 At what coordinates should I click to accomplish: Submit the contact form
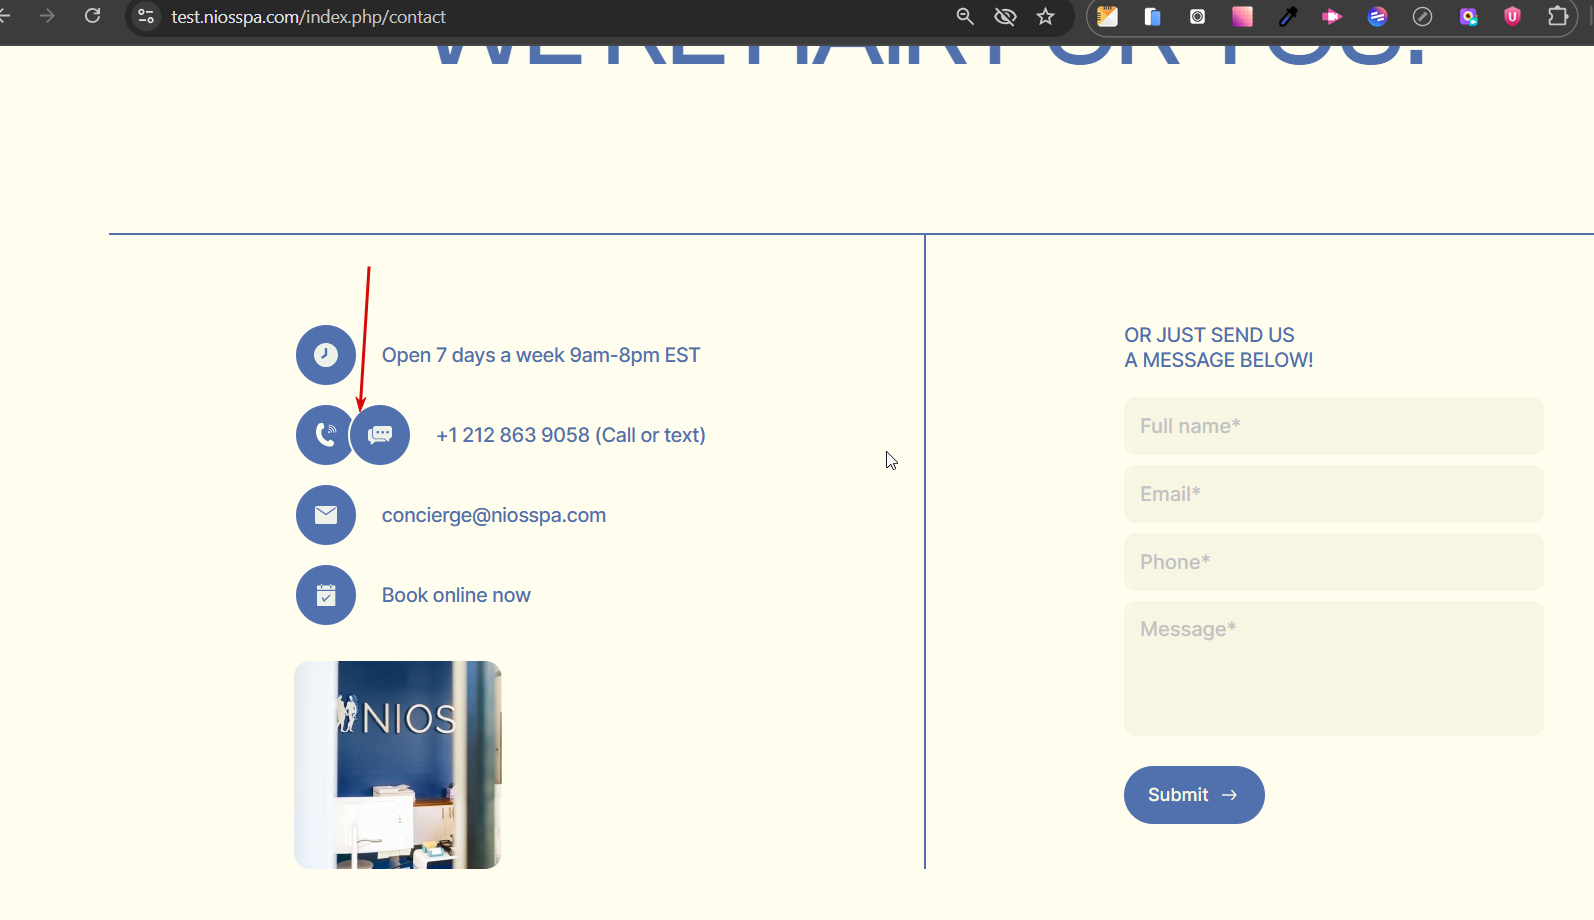pos(1194,795)
